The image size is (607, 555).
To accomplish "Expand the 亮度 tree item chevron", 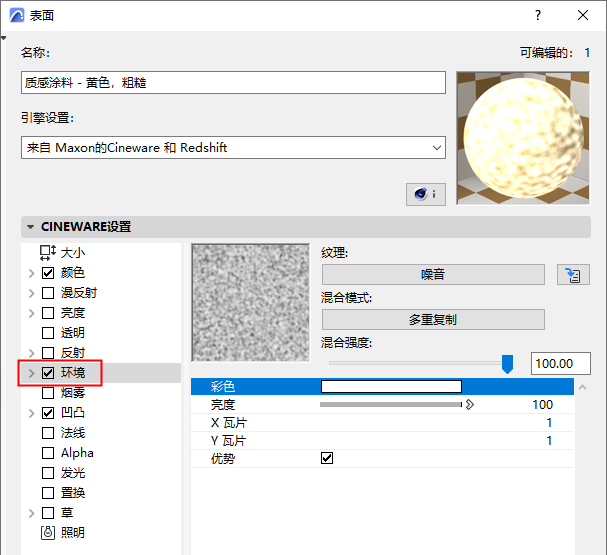I will 32,313.
